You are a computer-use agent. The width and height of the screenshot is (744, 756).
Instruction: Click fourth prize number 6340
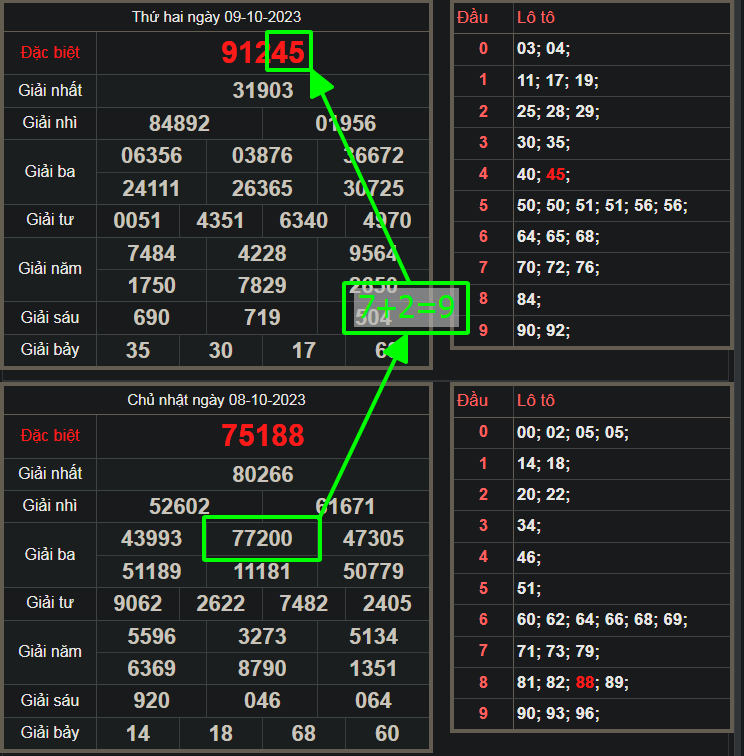[x=303, y=221]
